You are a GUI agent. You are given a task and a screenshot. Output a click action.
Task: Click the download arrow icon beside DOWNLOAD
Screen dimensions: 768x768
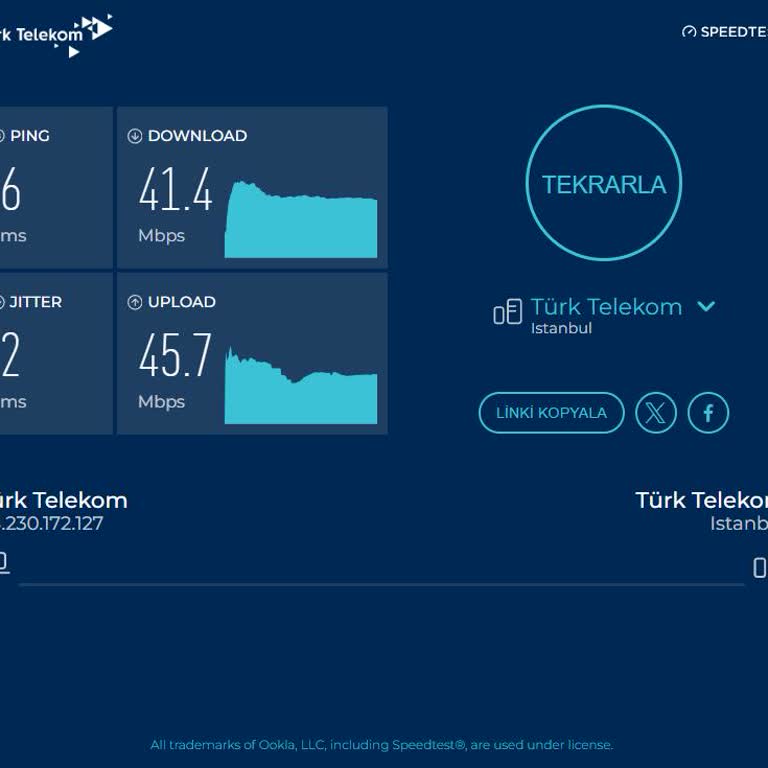pos(135,136)
